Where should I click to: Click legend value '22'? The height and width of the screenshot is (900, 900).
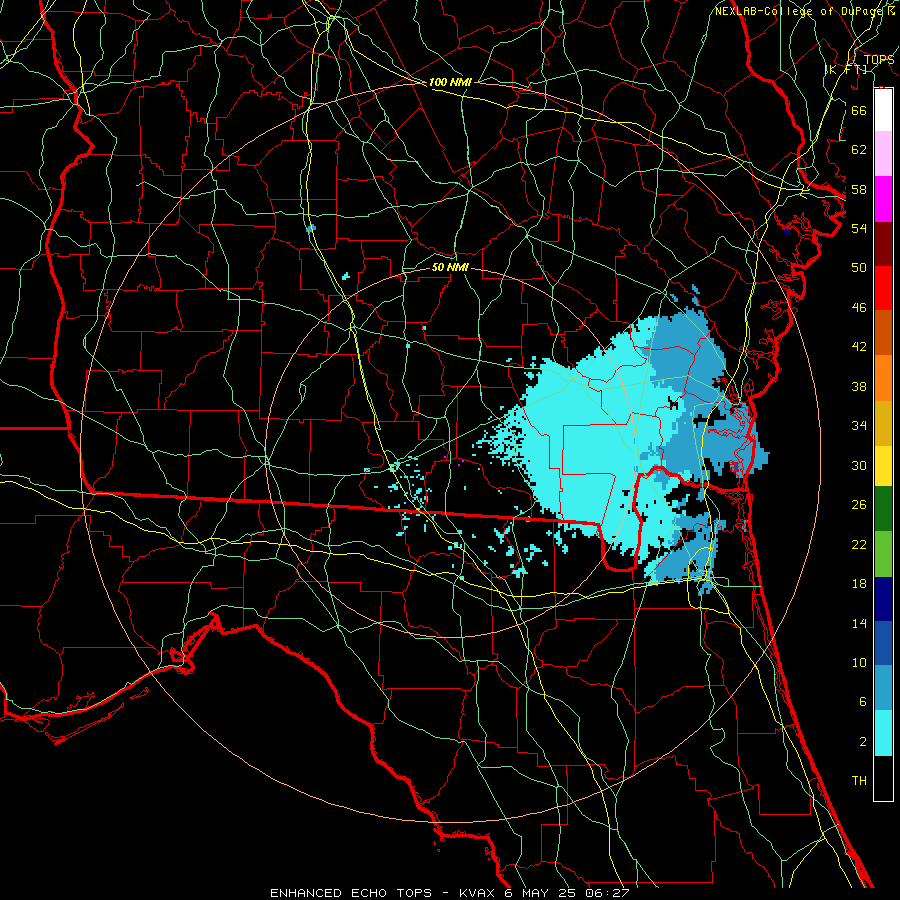click(859, 545)
